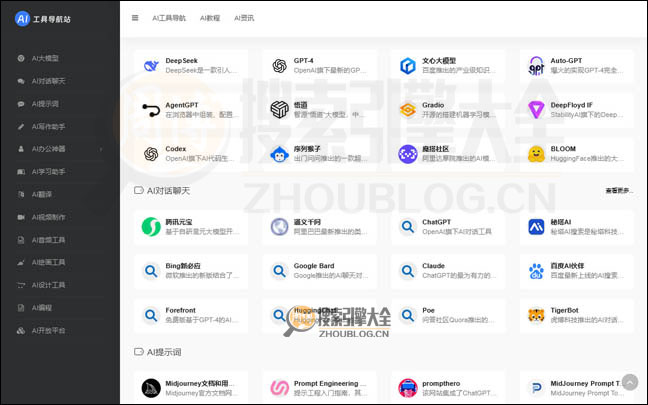Click the GPT-4 OpenAI logo icon
This screenshot has width=648, height=405.
279,66
